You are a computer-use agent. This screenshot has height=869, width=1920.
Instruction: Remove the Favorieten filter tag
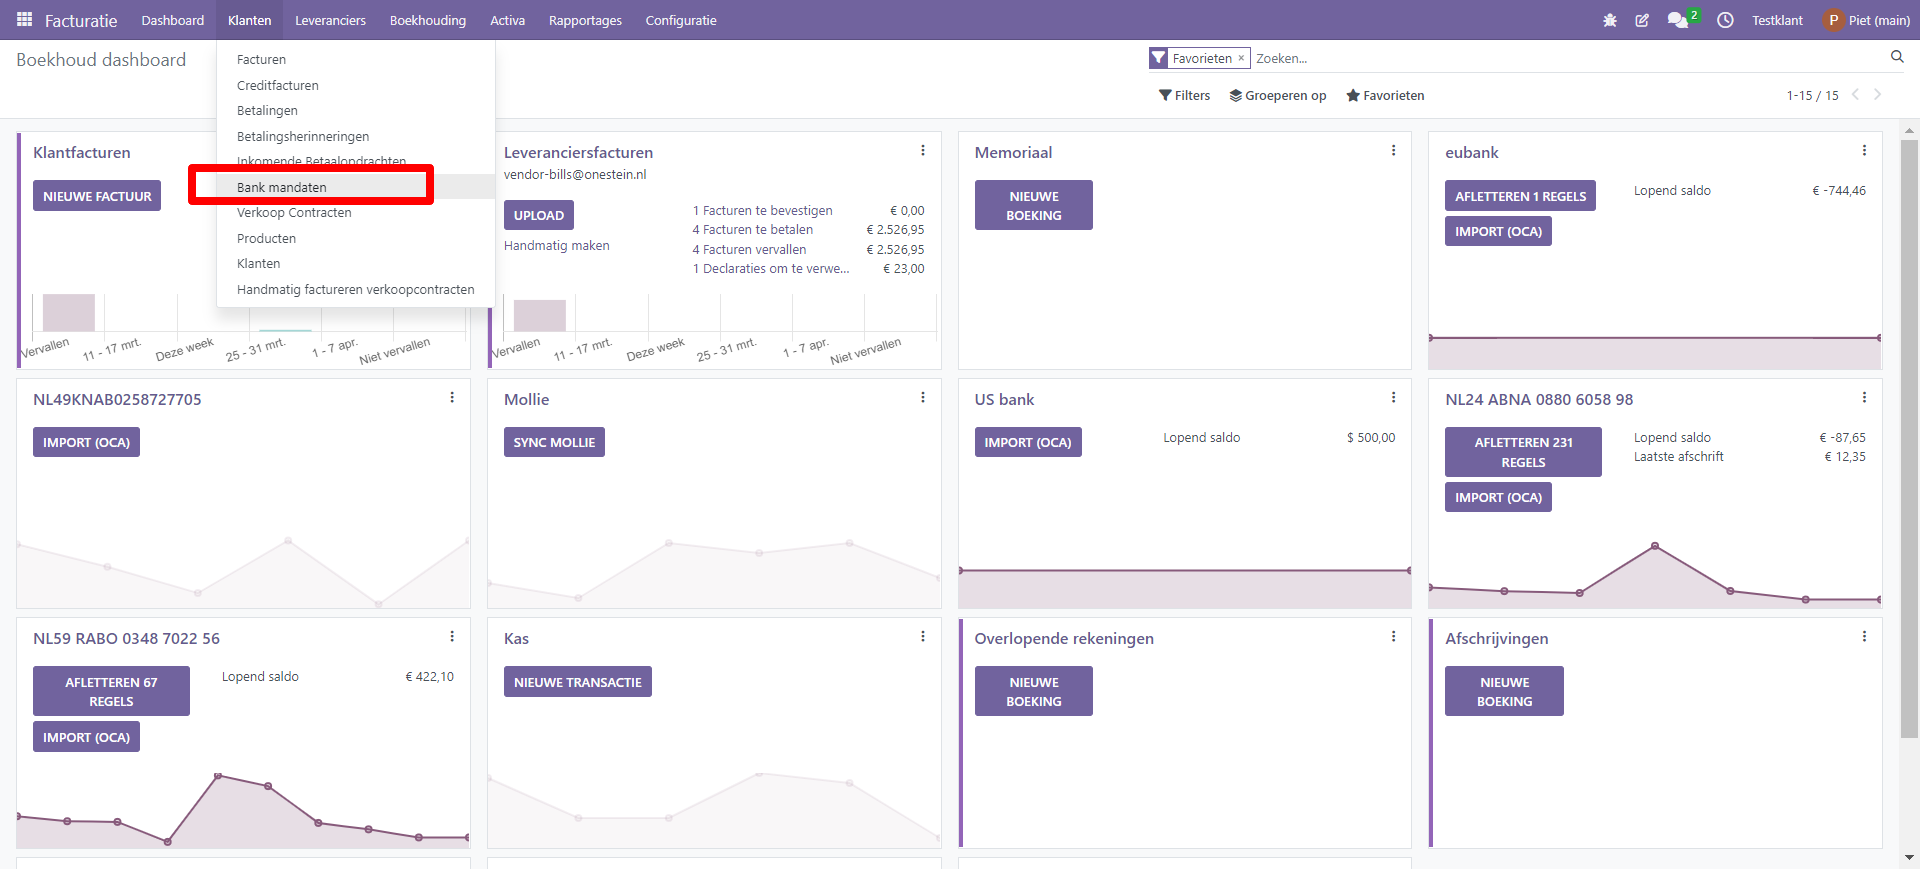1241,58
